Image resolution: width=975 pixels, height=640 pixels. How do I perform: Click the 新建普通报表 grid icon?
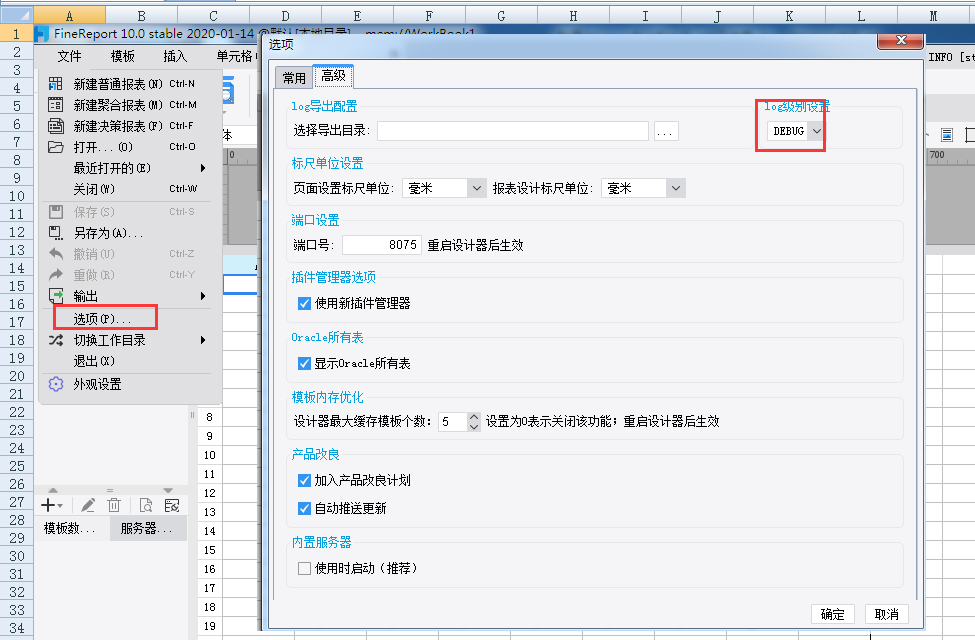[55, 83]
